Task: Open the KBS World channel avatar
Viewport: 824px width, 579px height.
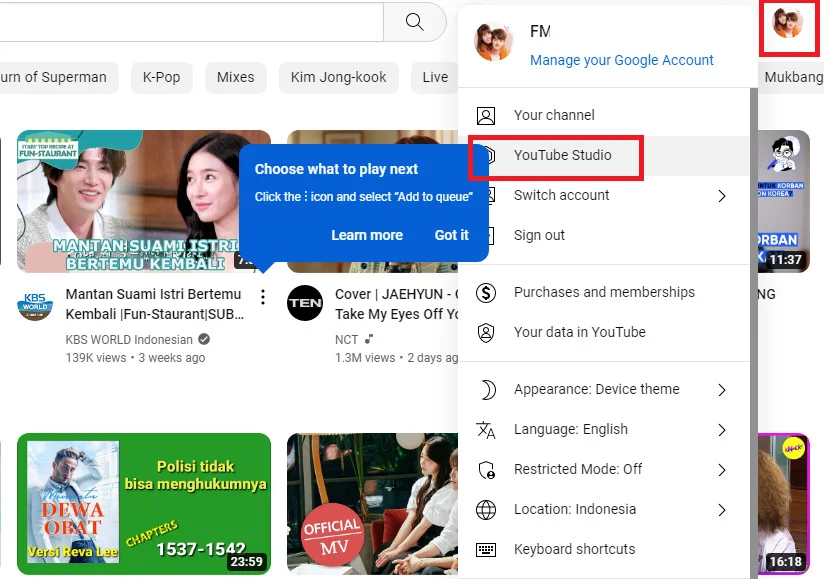Action: pyautogui.click(x=35, y=304)
